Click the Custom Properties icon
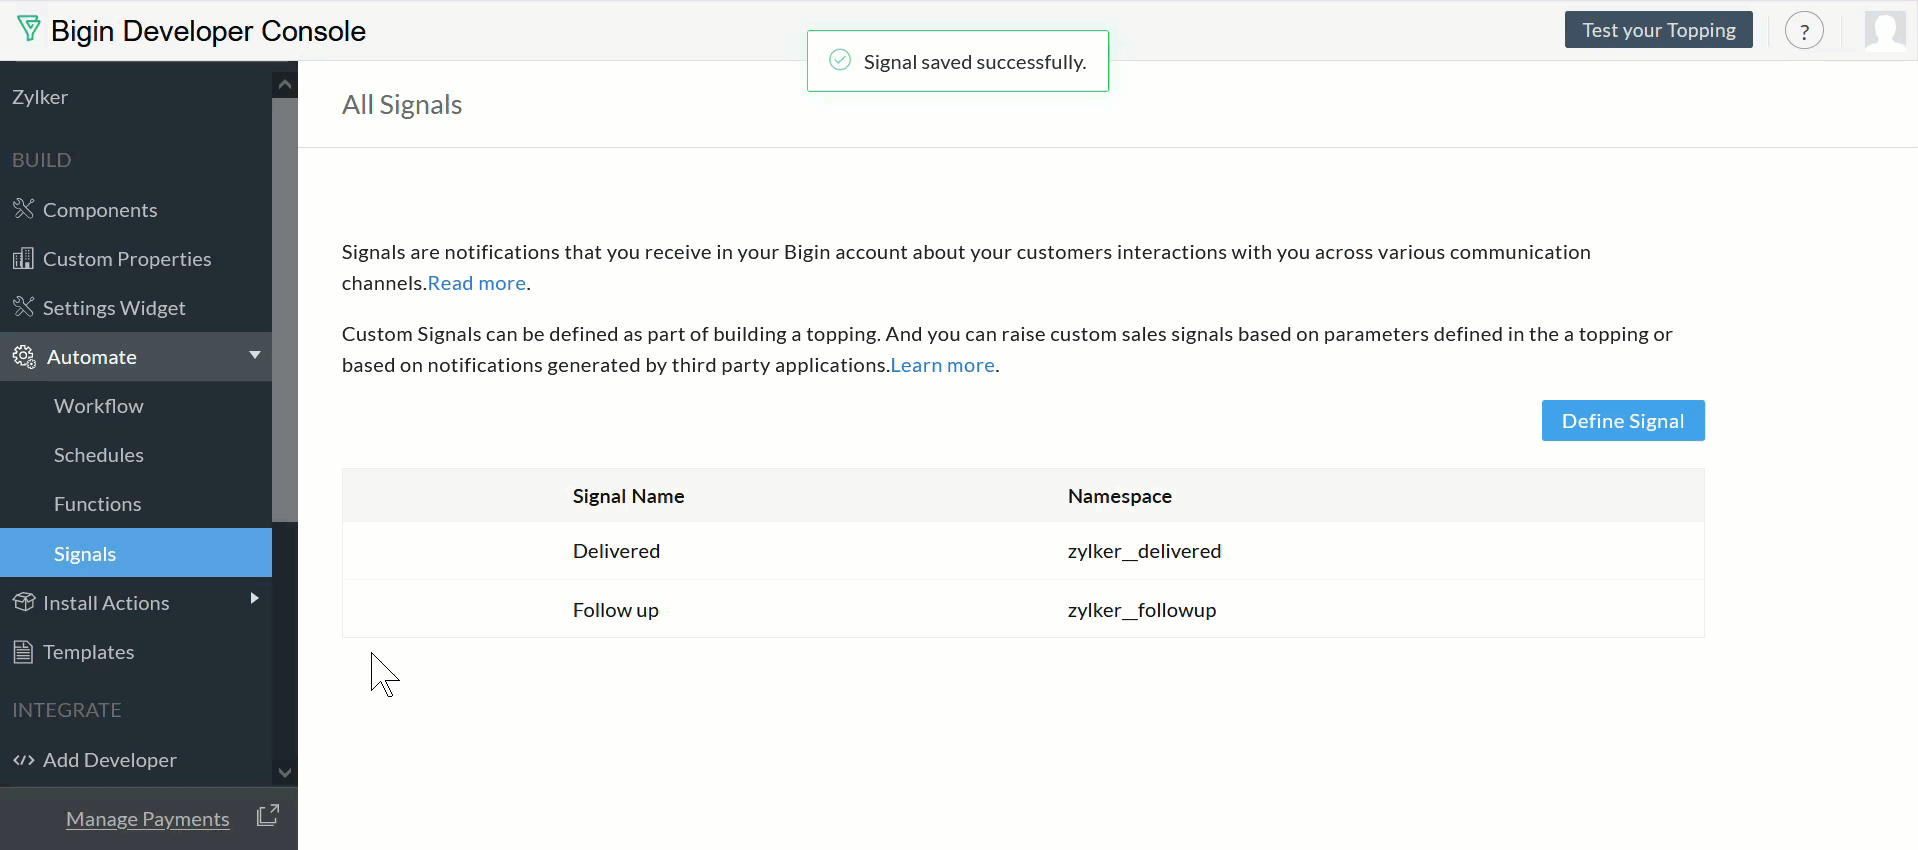The image size is (1918, 850). [24, 258]
